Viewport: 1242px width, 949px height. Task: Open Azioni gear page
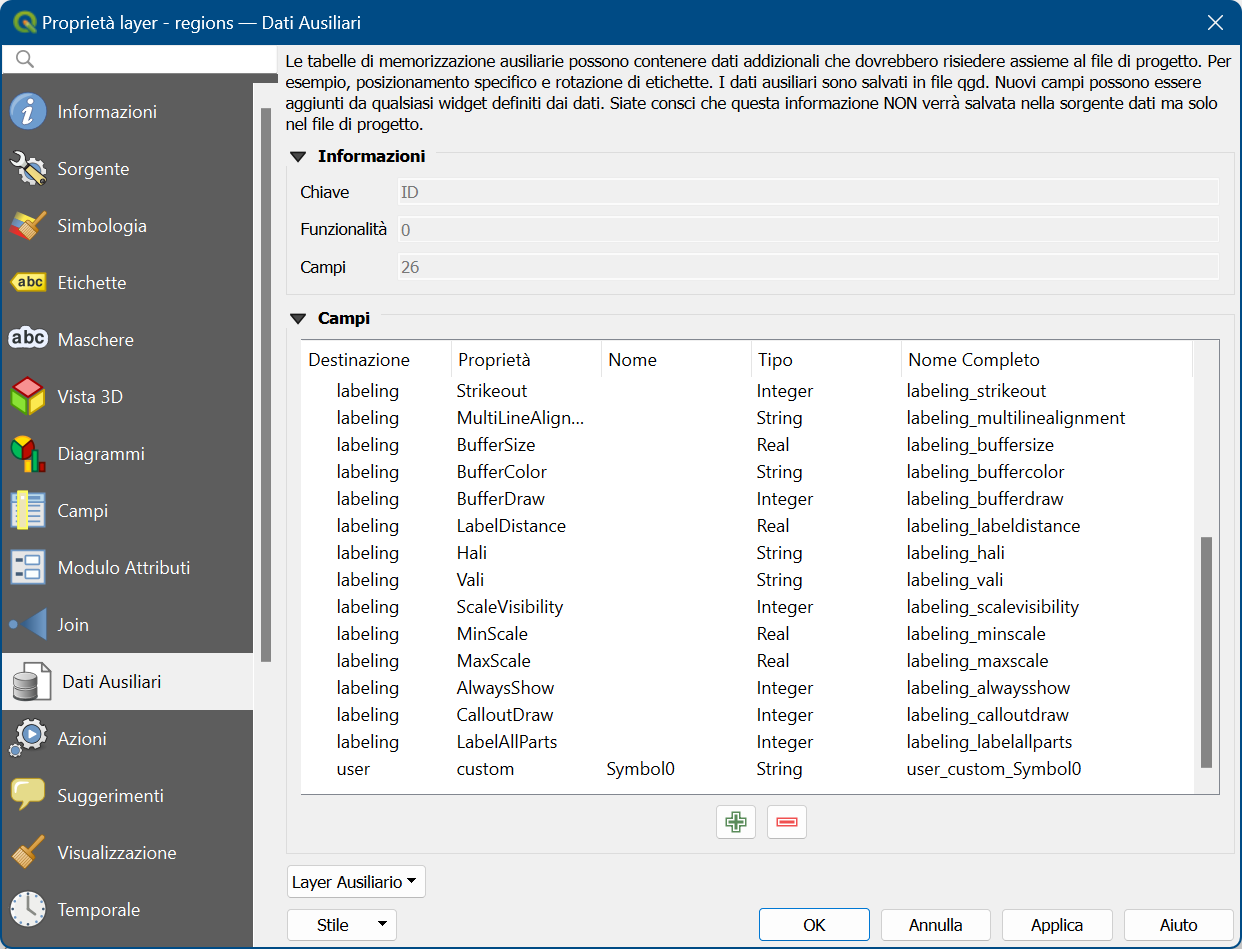127,739
